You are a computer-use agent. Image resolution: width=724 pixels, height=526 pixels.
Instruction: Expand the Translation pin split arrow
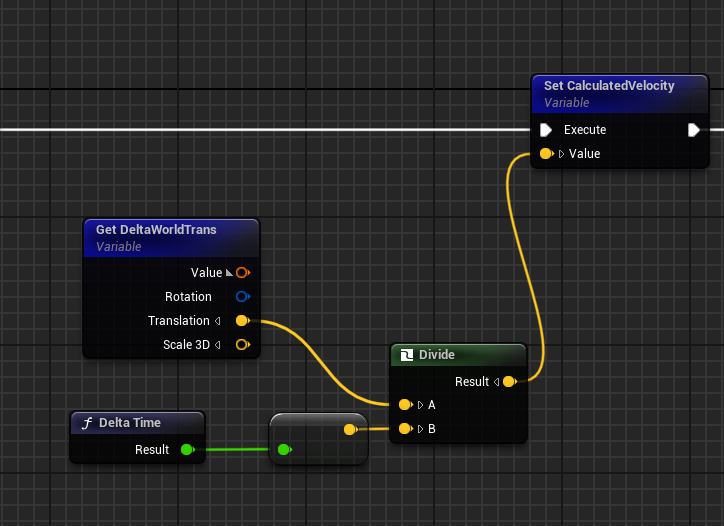(x=217, y=320)
